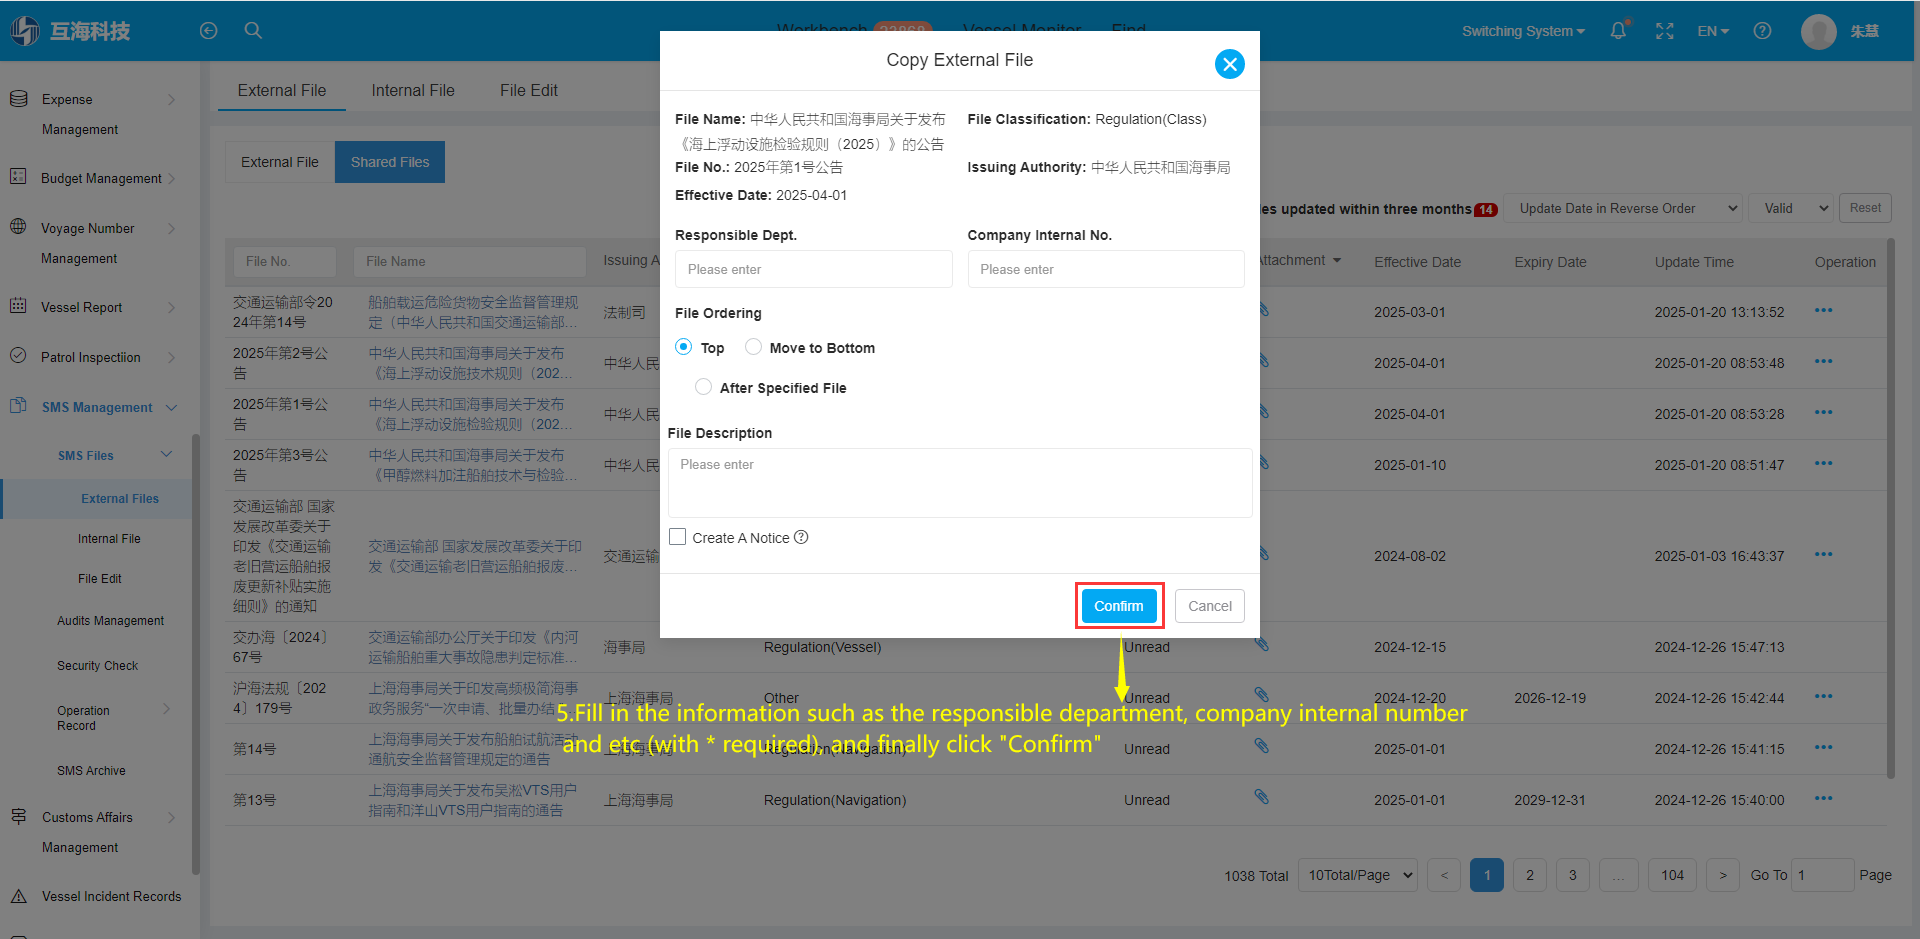Click the Voyage Number globe icon
The image size is (1920, 939).
18,227
